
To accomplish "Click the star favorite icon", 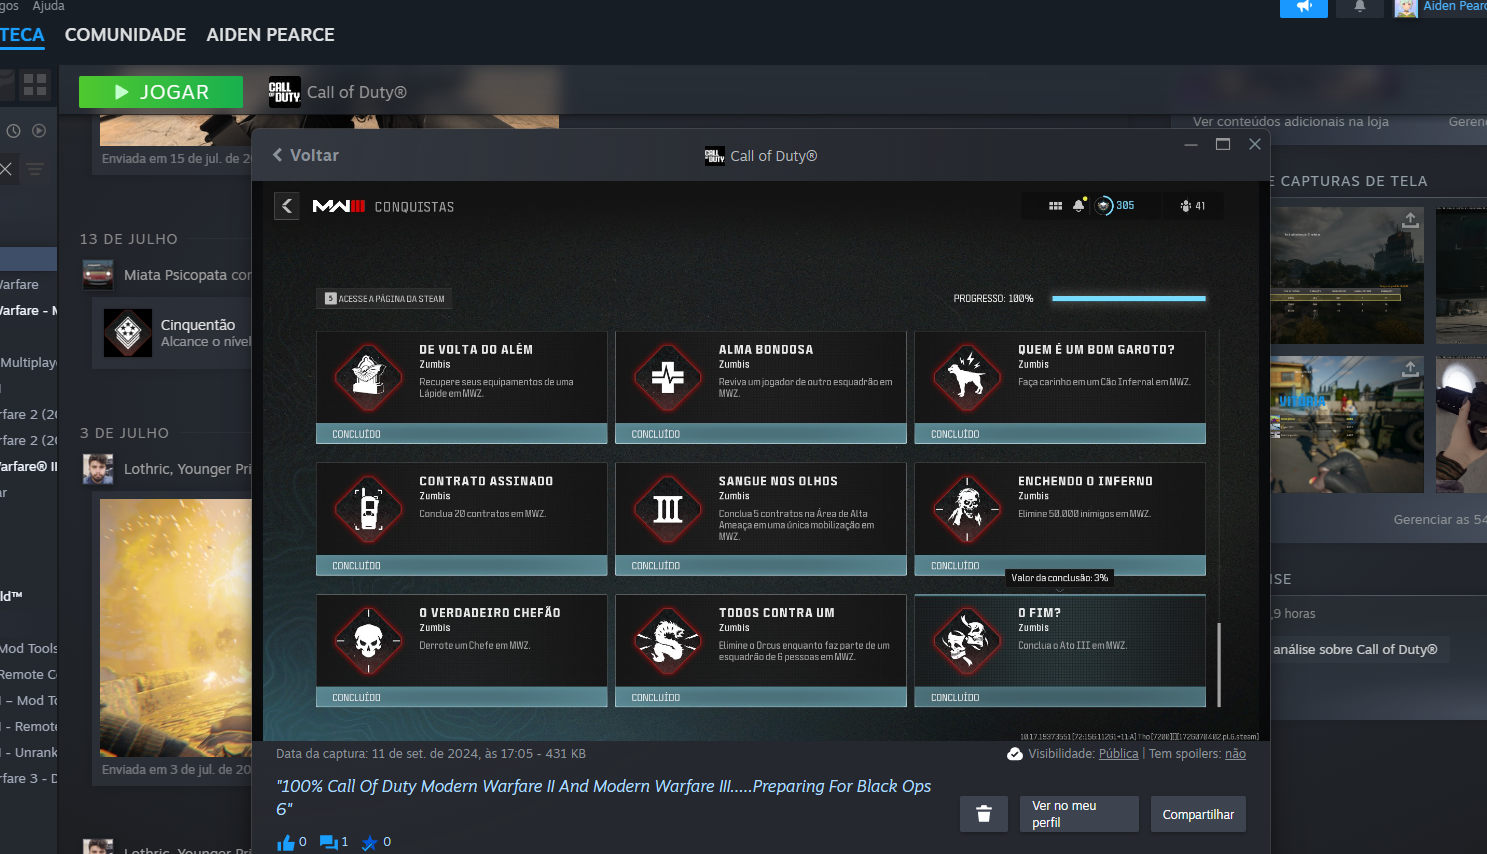I will (370, 843).
